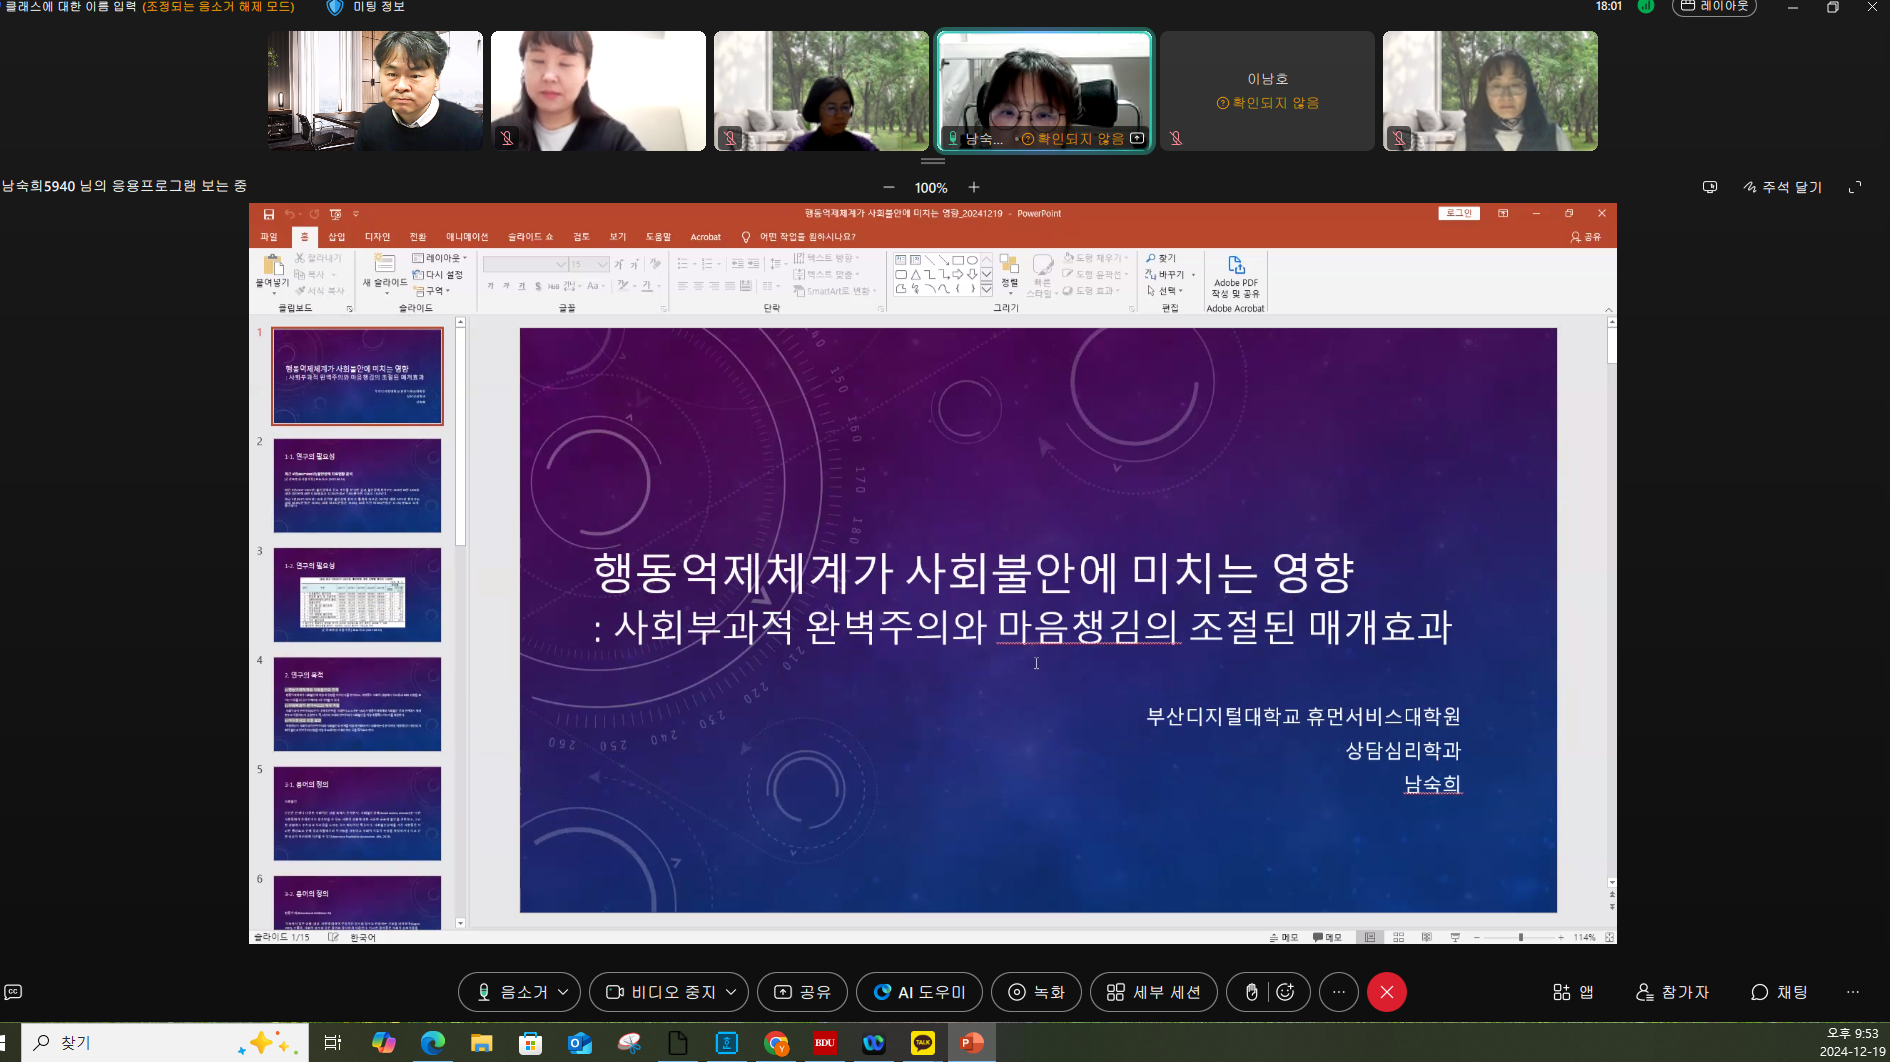This screenshot has width=1890, height=1062.
Task: Toggle comments 메모 speech-bubble in status bar
Action: 1327,937
